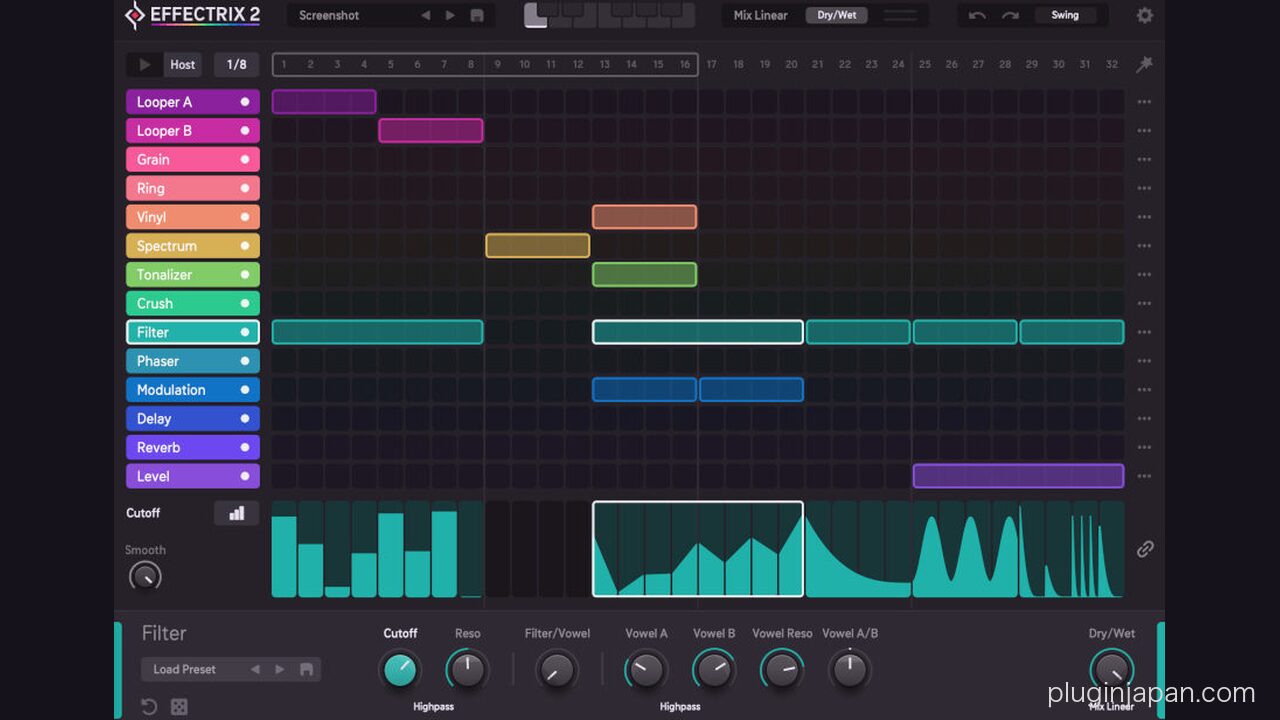Click the chain link icon beside the envelope
Viewport: 1280px width, 720px height.
pos(1145,549)
